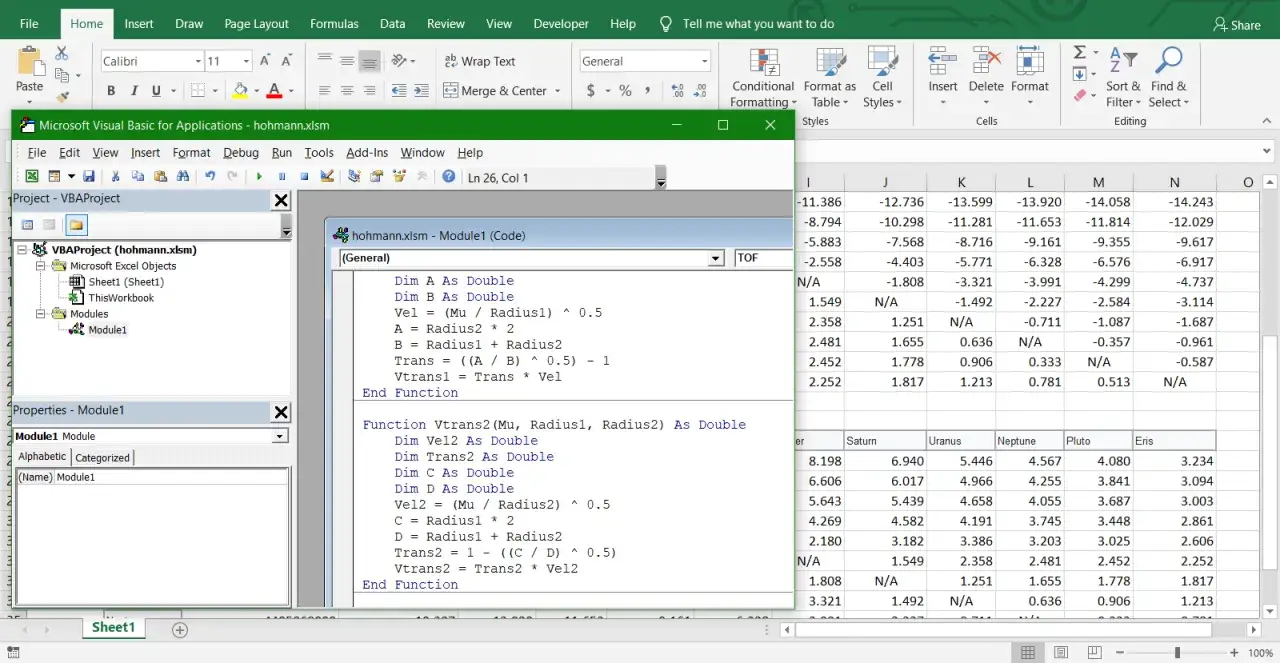Expand the Font dropdown showing Calibri
Viewport: 1280px width, 663px height.
[196, 60]
